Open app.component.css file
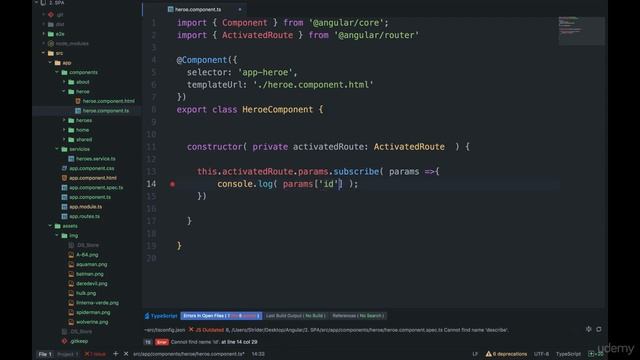 (91, 168)
